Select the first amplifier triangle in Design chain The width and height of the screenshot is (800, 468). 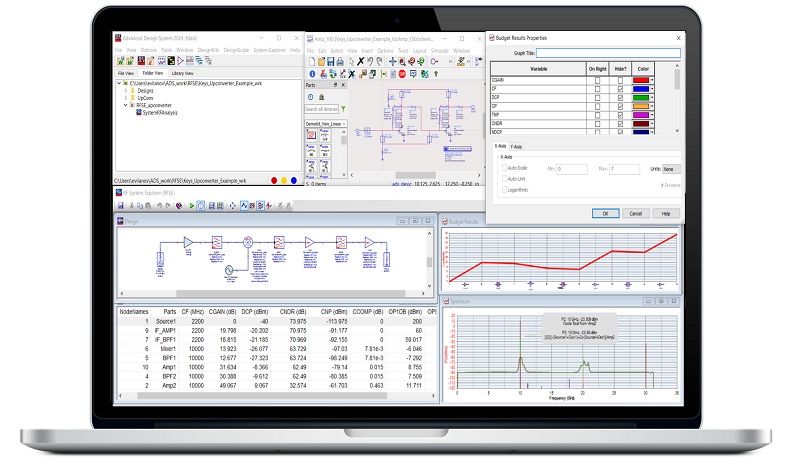click(x=188, y=242)
